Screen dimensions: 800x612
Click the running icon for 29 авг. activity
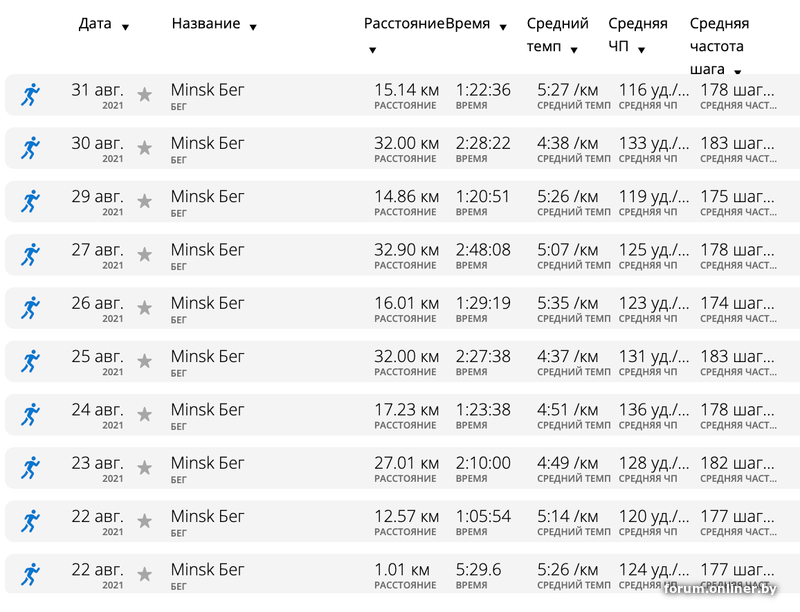click(x=31, y=201)
